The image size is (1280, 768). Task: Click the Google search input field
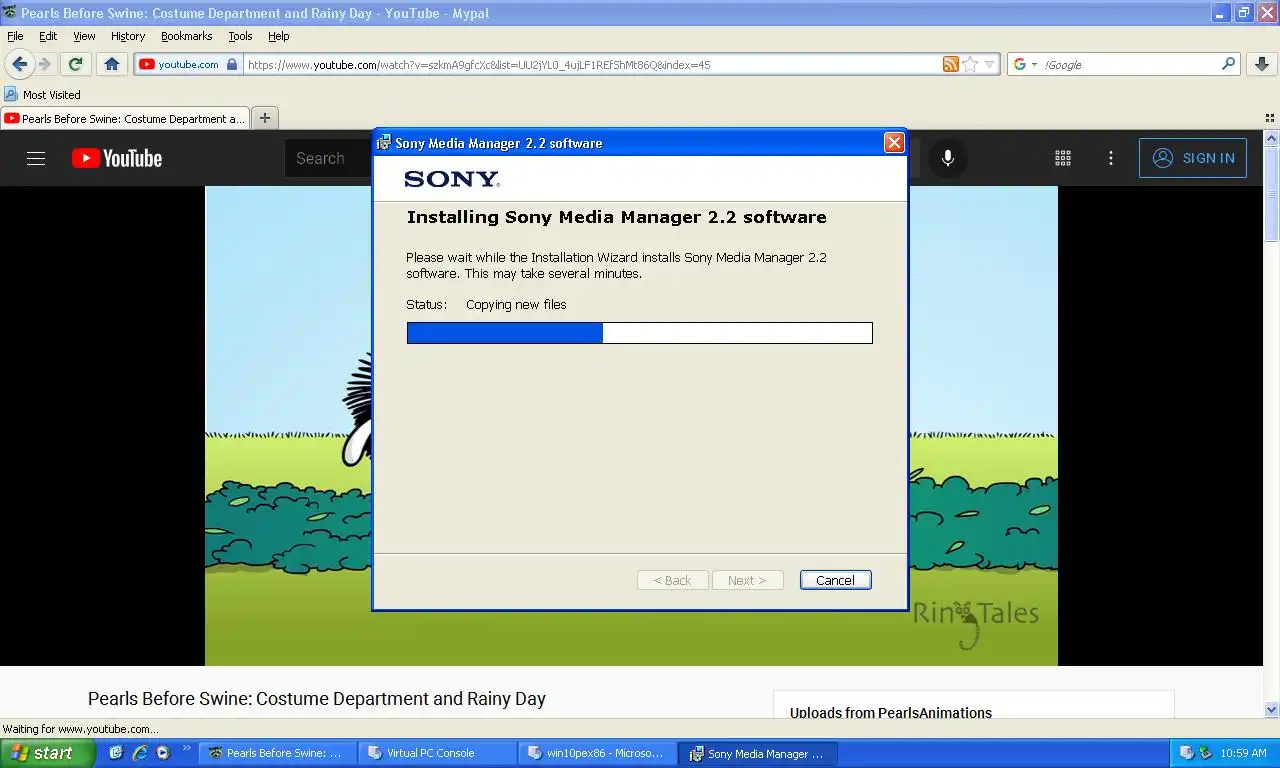tap(1130, 64)
